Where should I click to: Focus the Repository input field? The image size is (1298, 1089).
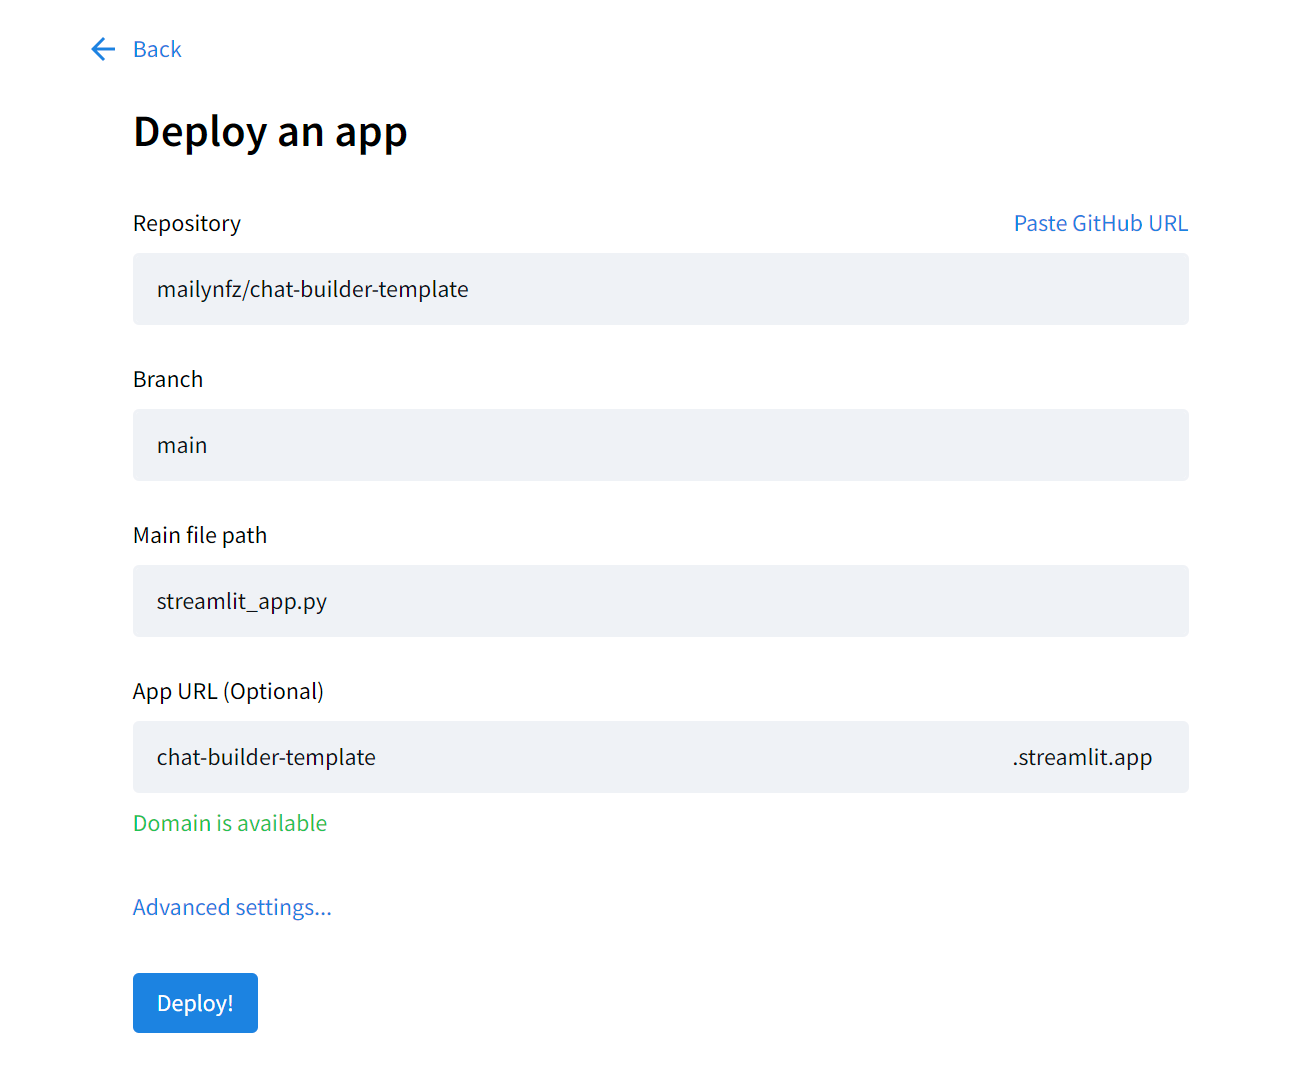[x=661, y=289]
